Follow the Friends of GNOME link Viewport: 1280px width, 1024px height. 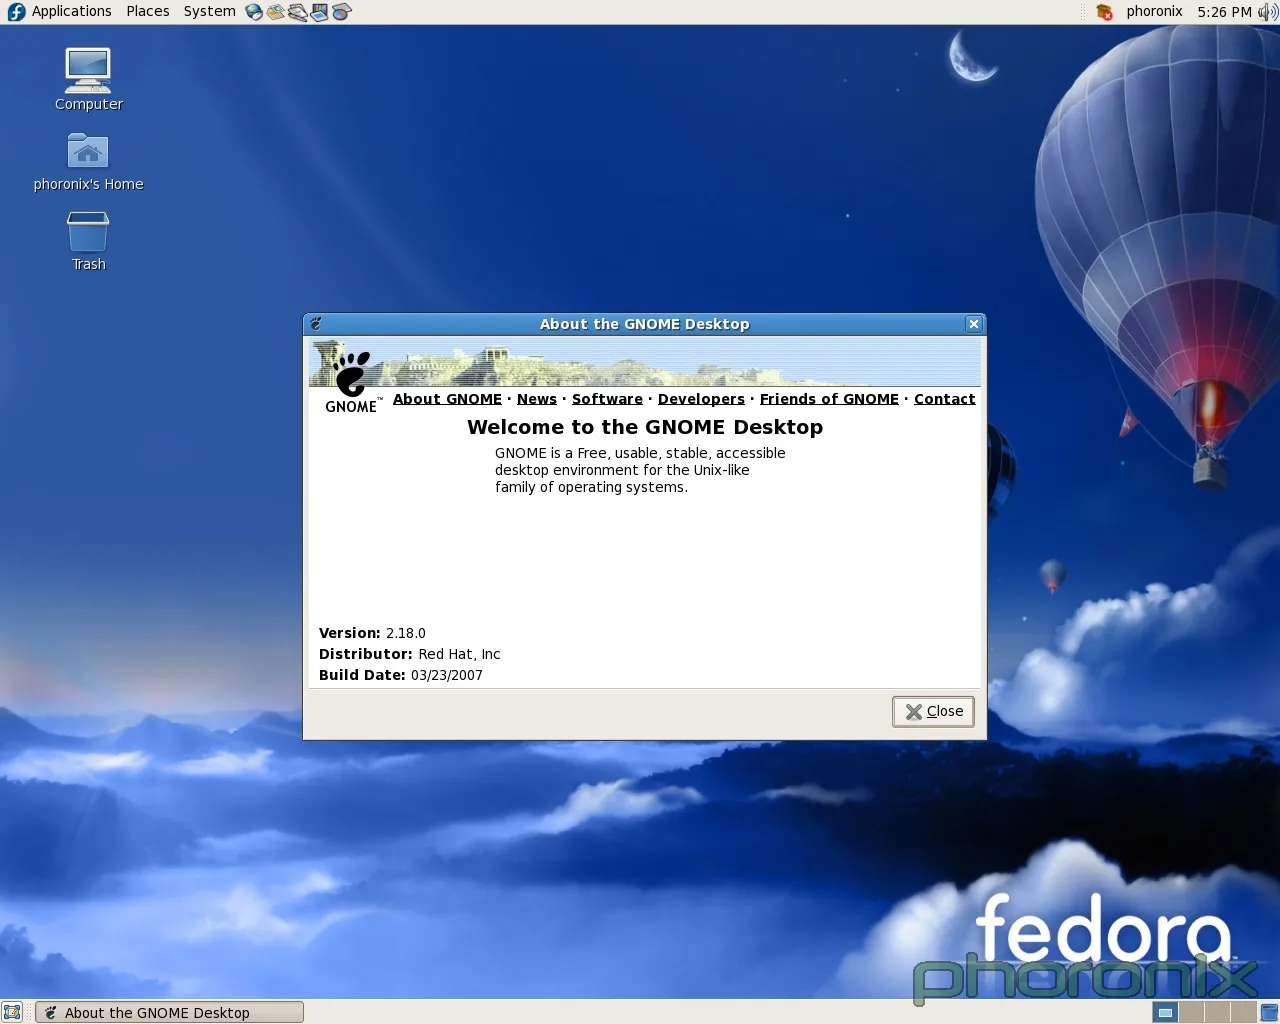(829, 399)
